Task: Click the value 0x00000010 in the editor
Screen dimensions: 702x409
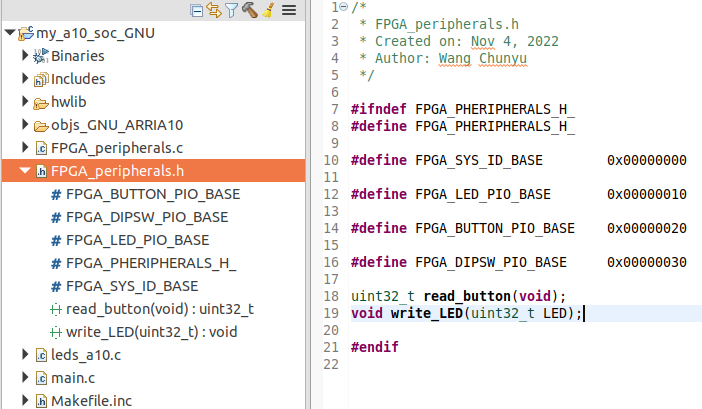Action: coord(646,194)
